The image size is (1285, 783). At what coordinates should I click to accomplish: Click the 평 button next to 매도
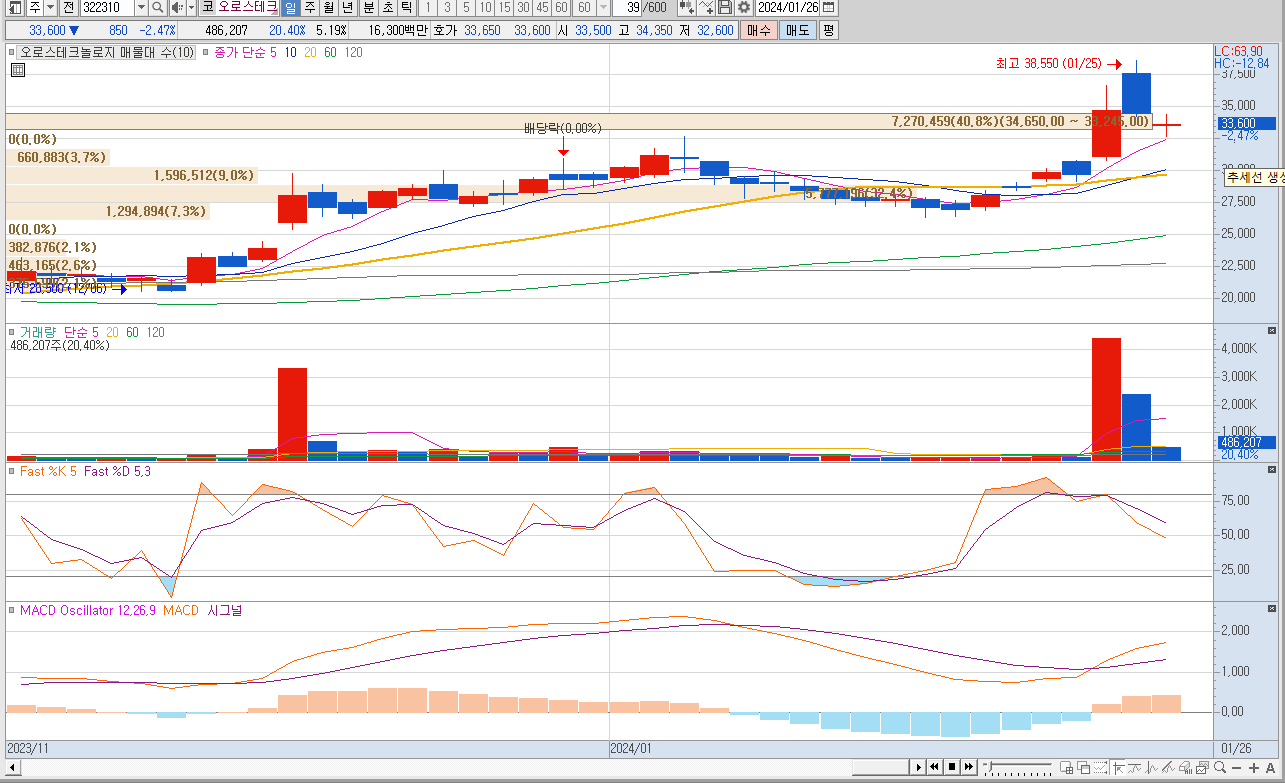pyautogui.click(x=827, y=30)
